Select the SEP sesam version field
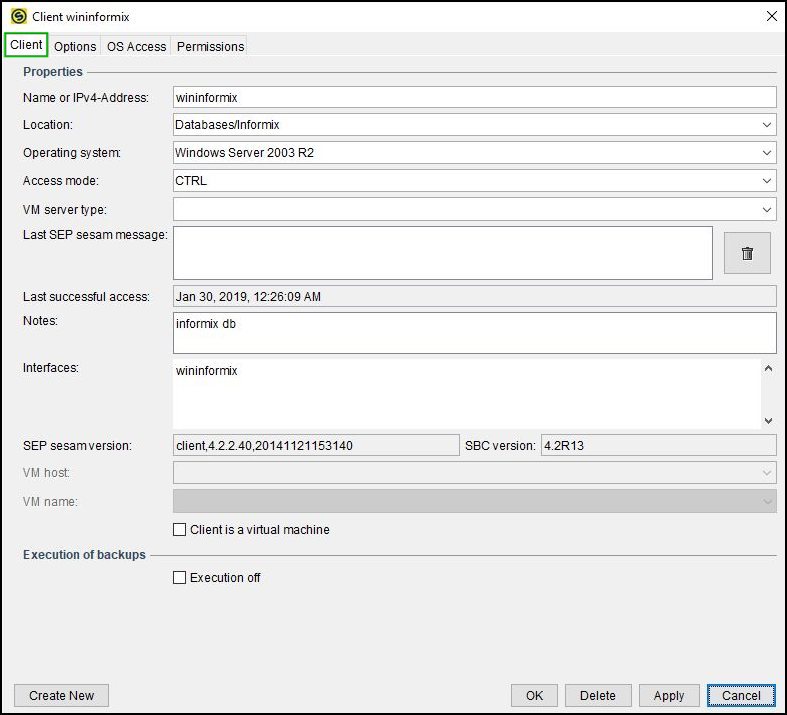This screenshot has height=715, width=787. (x=316, y=445)
